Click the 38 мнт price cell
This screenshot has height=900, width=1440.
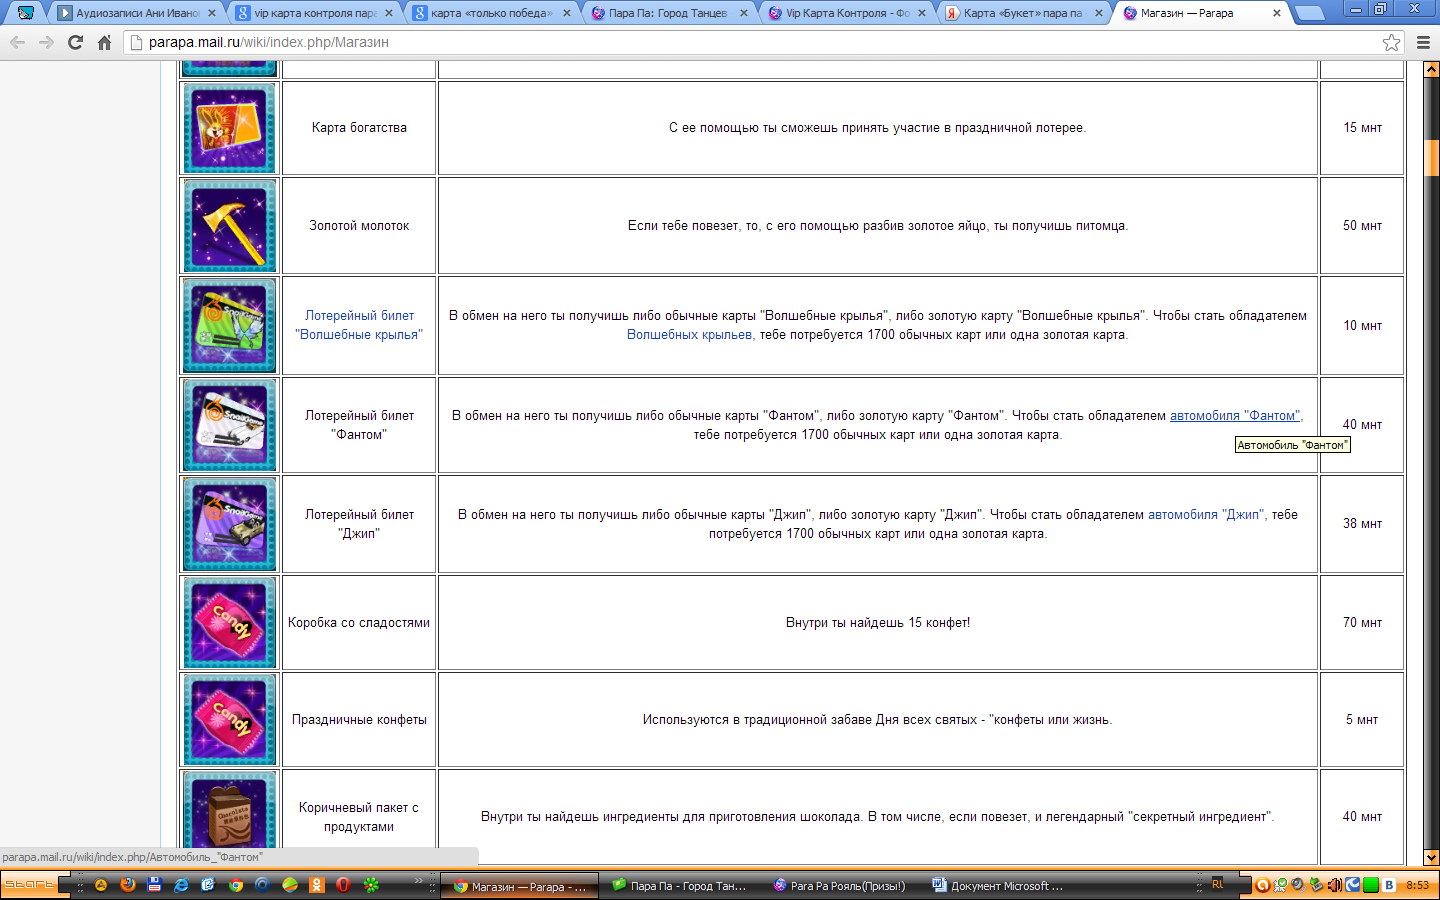coord(1362,524)
